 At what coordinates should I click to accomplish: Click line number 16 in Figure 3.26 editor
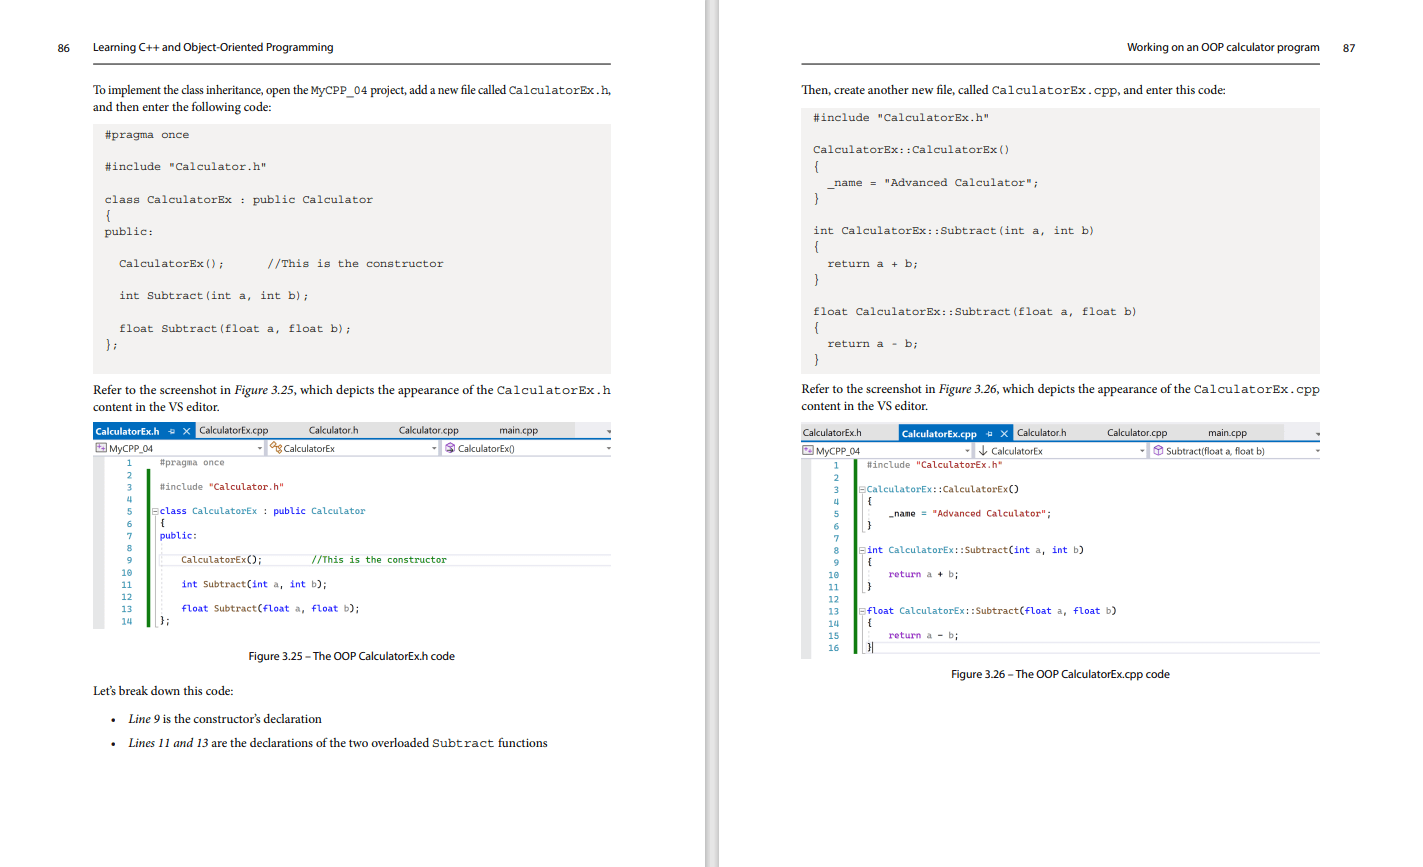tap(834, 648)
